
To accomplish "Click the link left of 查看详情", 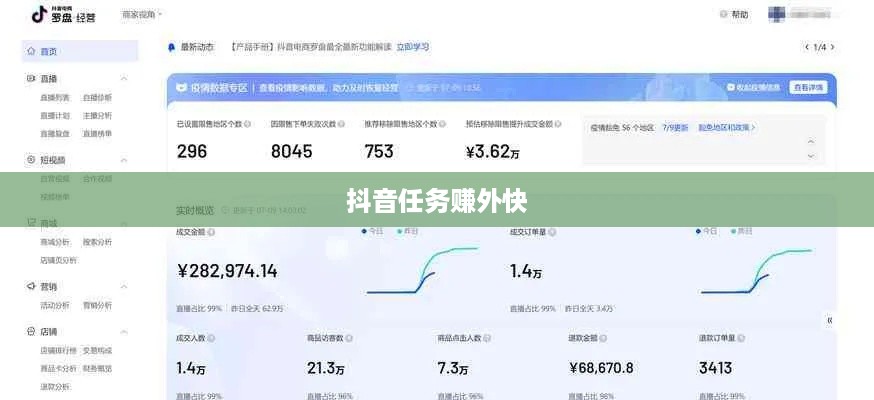I will point(754,87).
